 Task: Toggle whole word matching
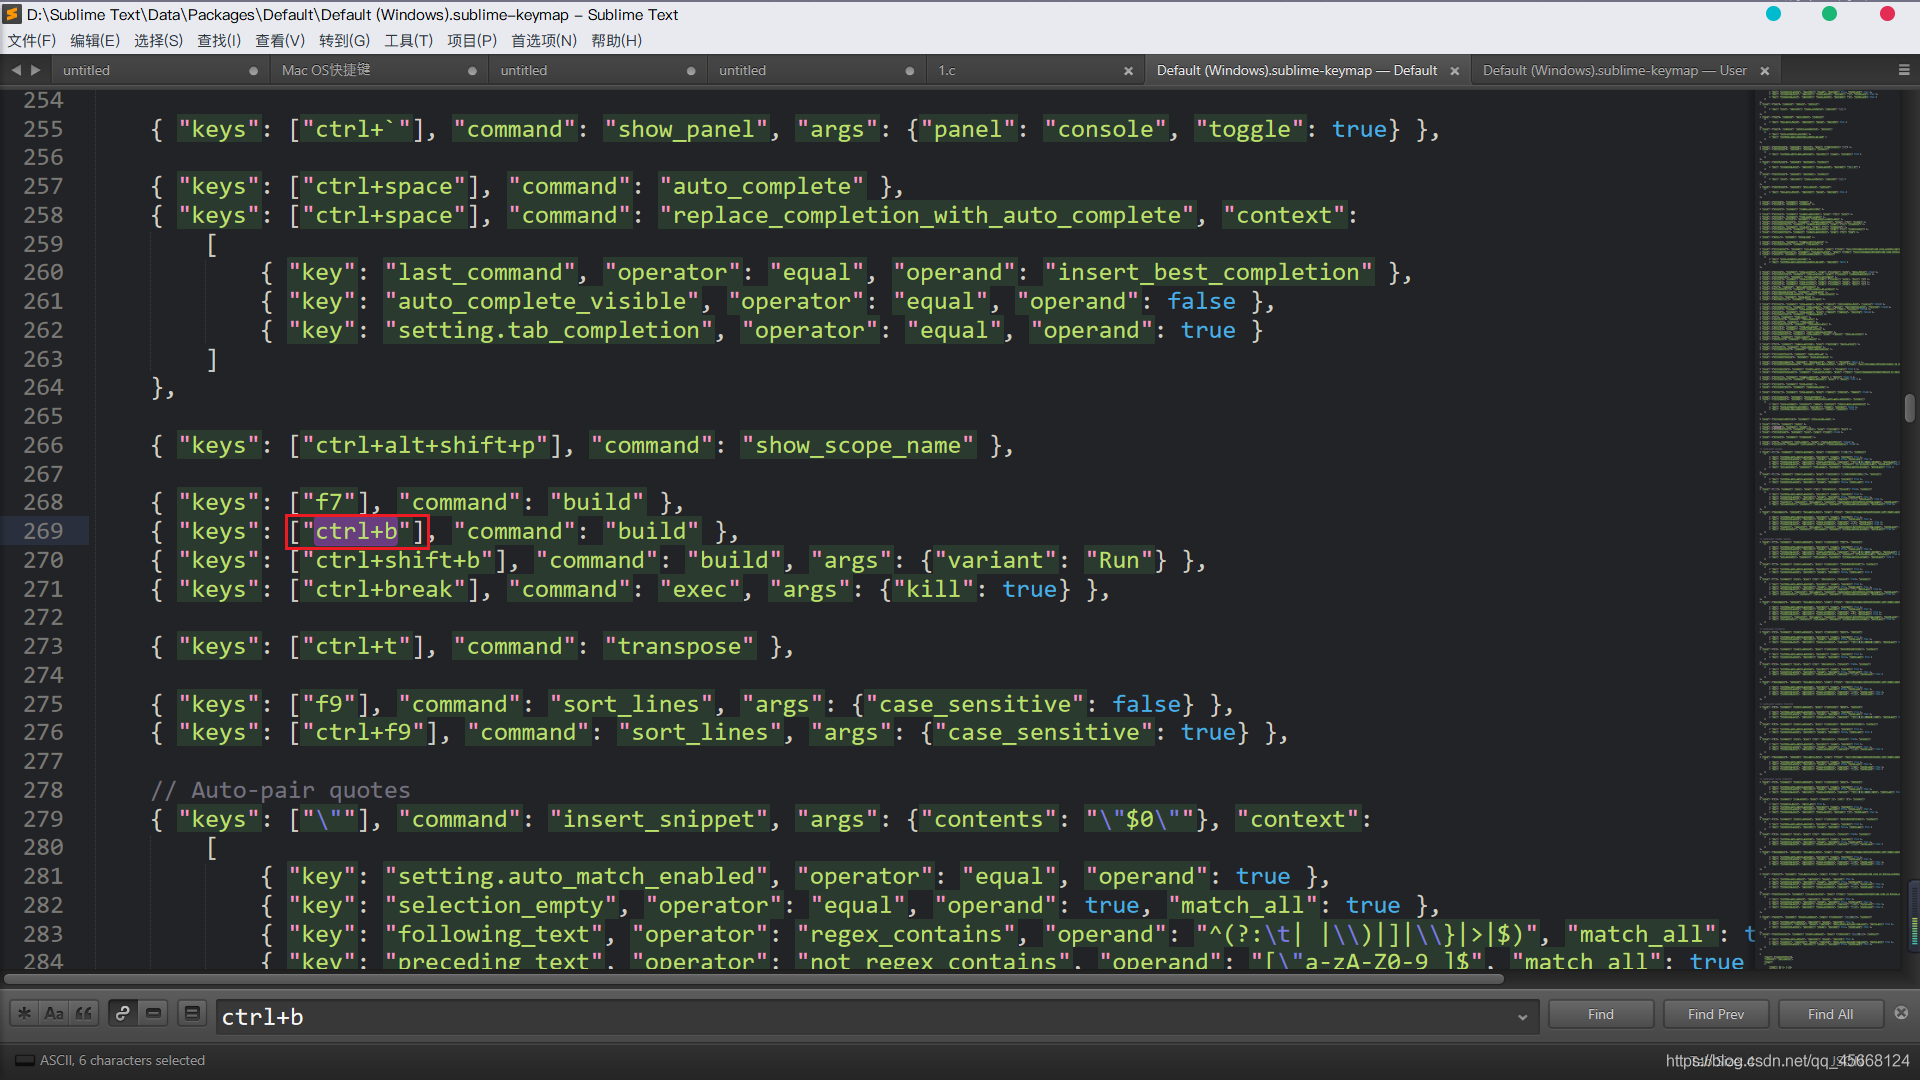click(x=84, y=1014)
